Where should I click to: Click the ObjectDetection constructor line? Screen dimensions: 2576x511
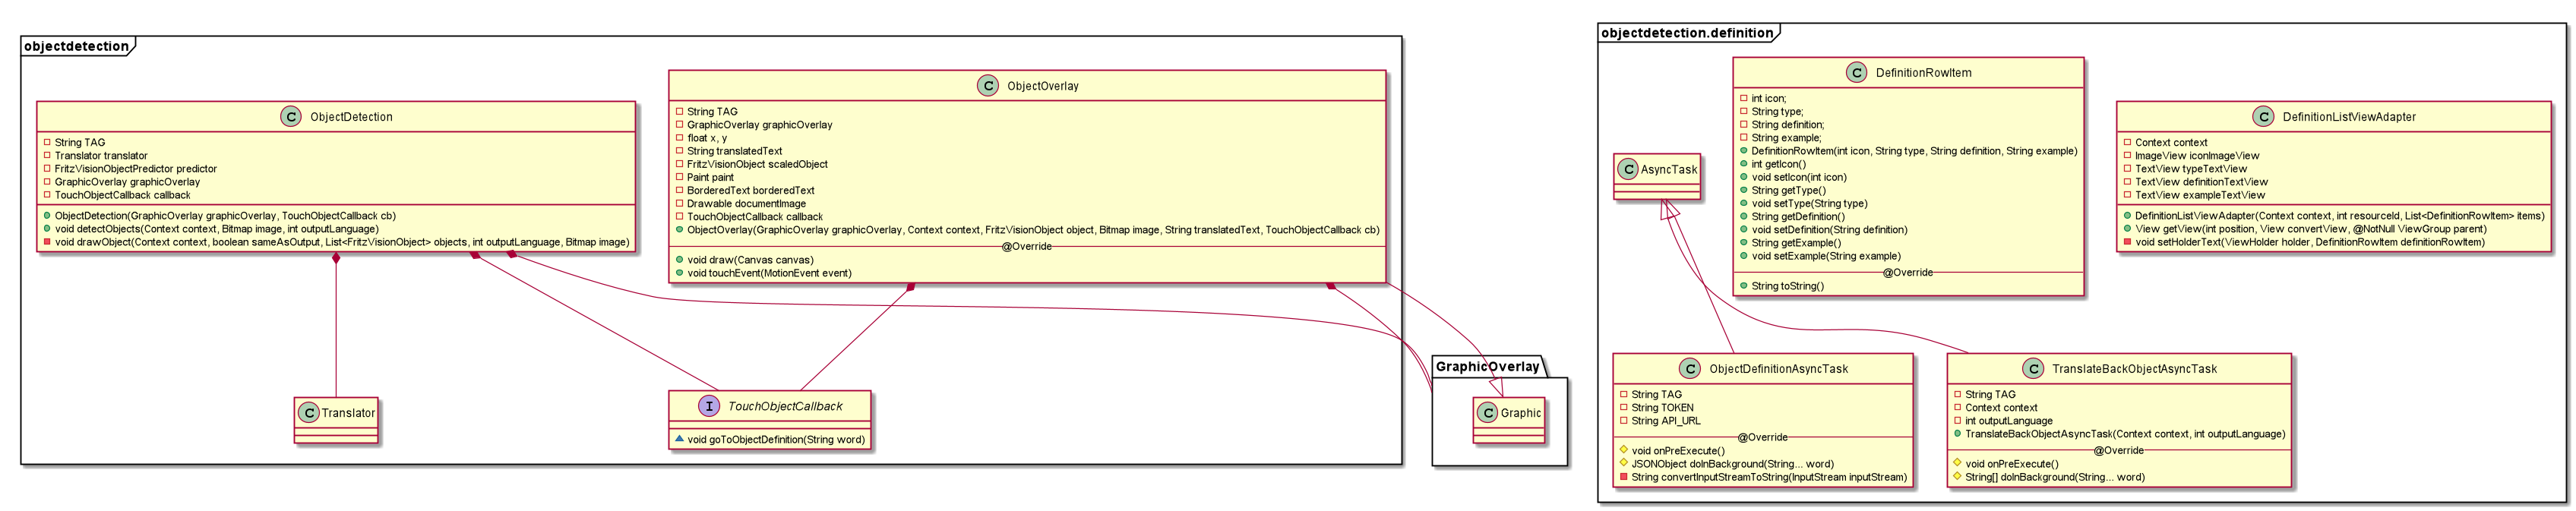point(225,216)
